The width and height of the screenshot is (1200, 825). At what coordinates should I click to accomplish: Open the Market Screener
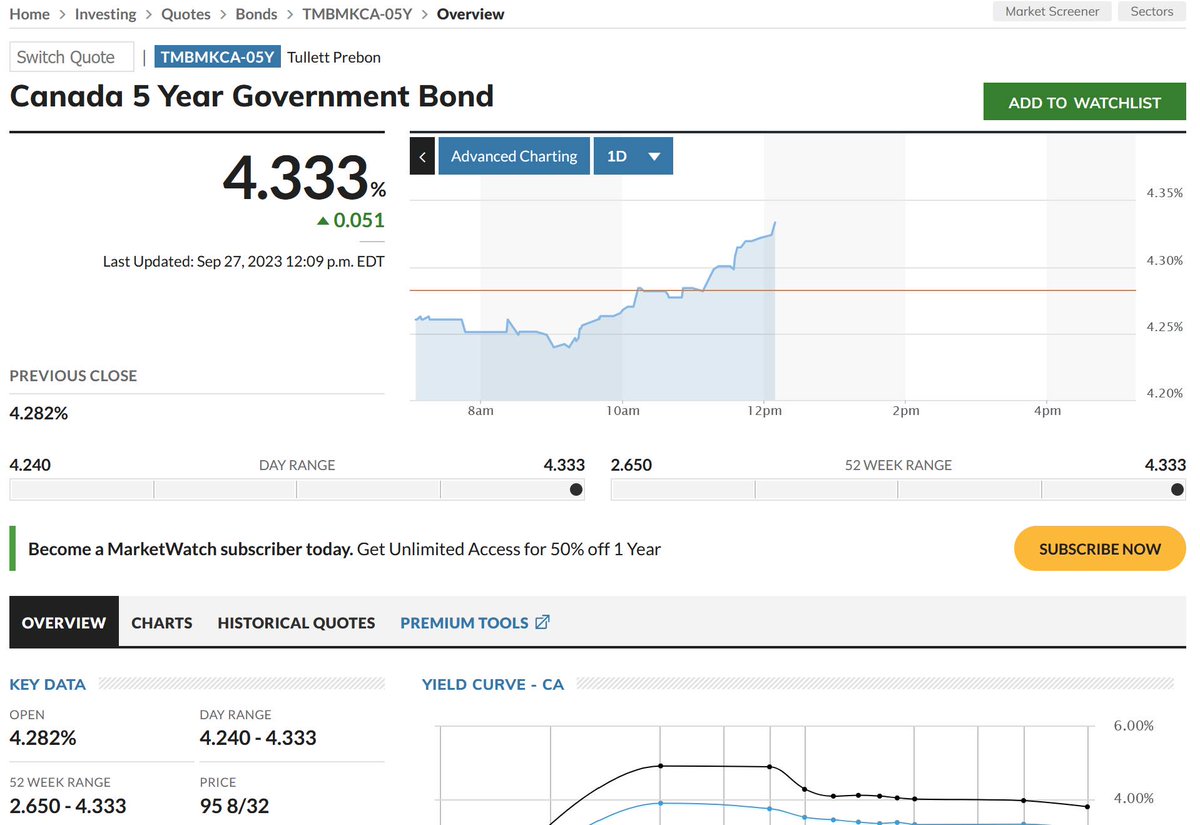pos(1051,11)
